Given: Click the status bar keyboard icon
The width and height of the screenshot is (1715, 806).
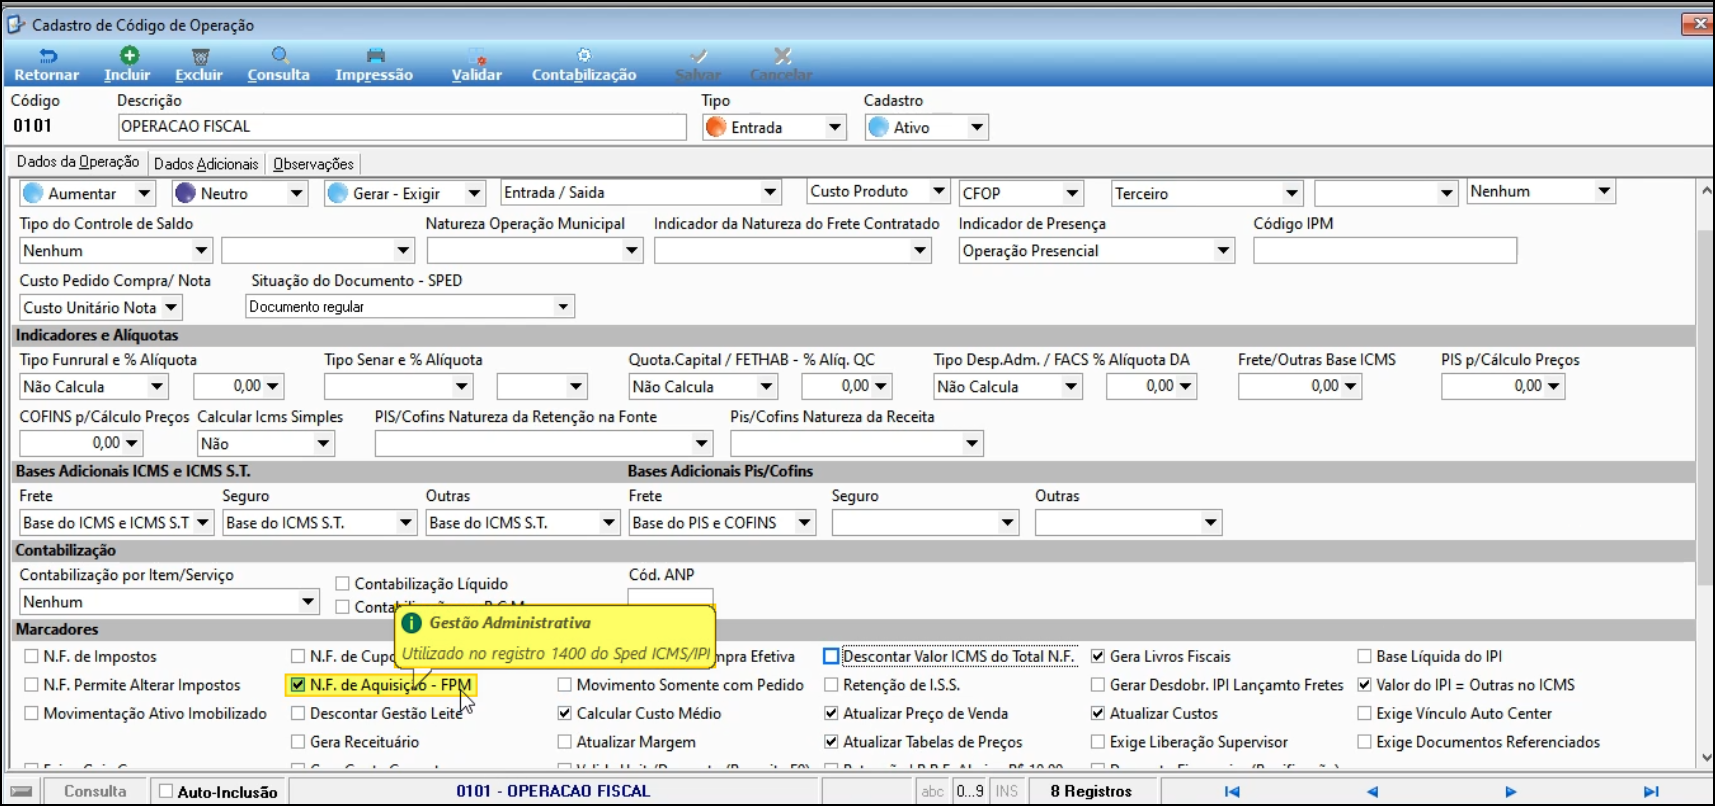Looking at the screenshot, I should [21, 791].
